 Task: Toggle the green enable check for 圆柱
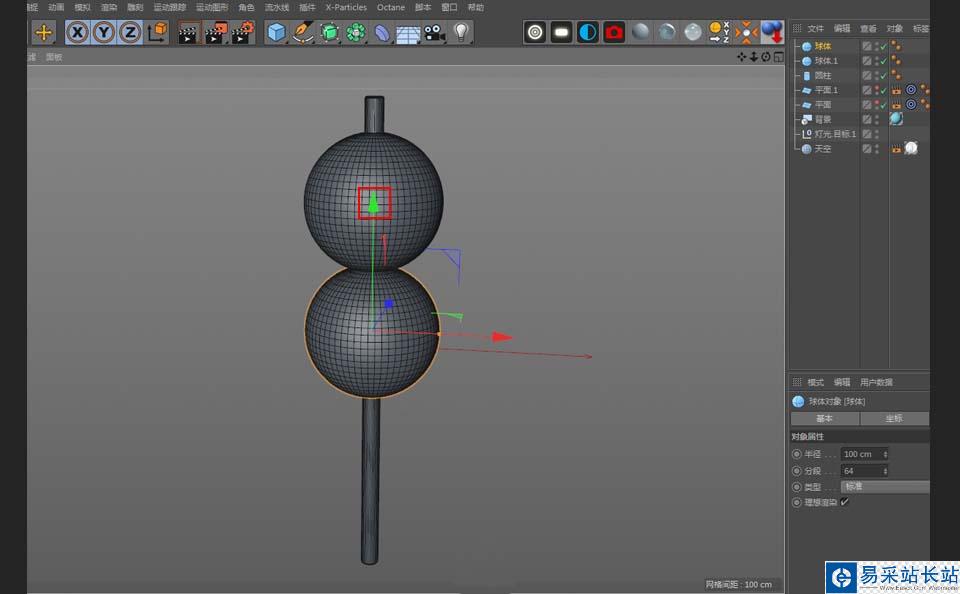coord(883,76)
